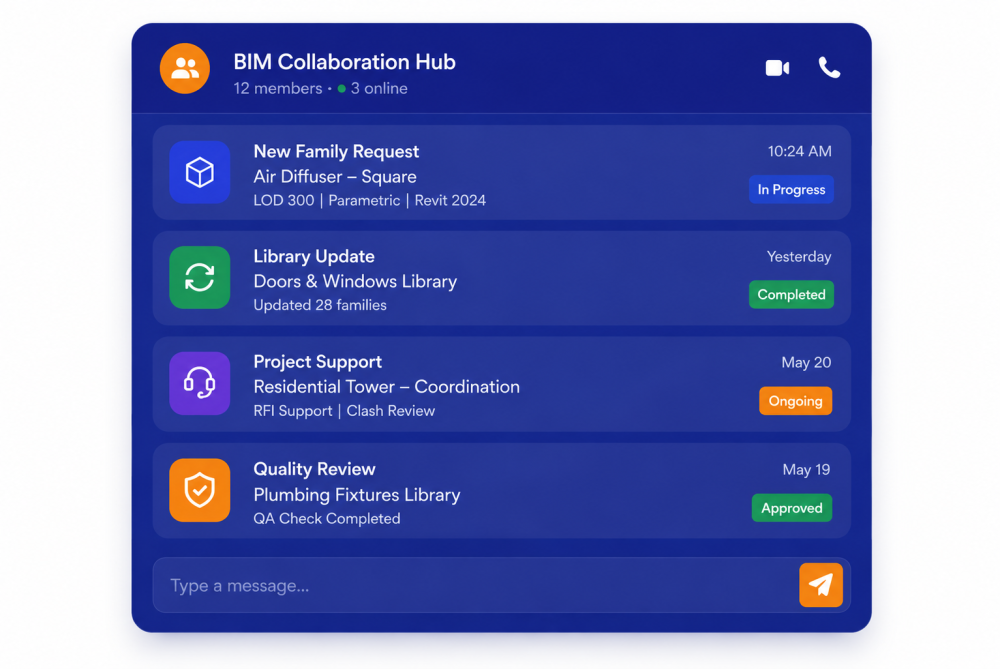Click the 10:24 AM timestamp
This screenshot has height=669, width=1000.
click(x=799, y=151)
